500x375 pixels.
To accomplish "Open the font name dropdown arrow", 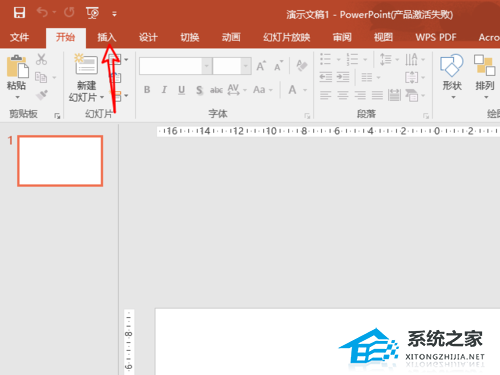I will 207,66.
